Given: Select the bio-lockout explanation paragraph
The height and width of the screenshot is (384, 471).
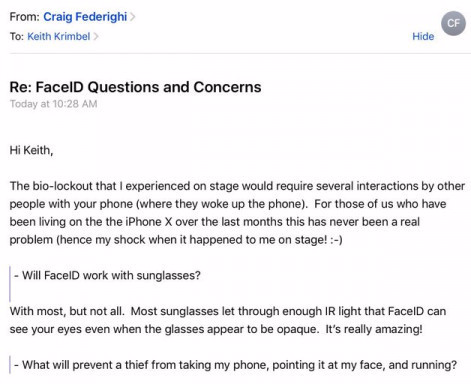Looking at the screenshot, I should pyautogui.click(x=237, y=213).
